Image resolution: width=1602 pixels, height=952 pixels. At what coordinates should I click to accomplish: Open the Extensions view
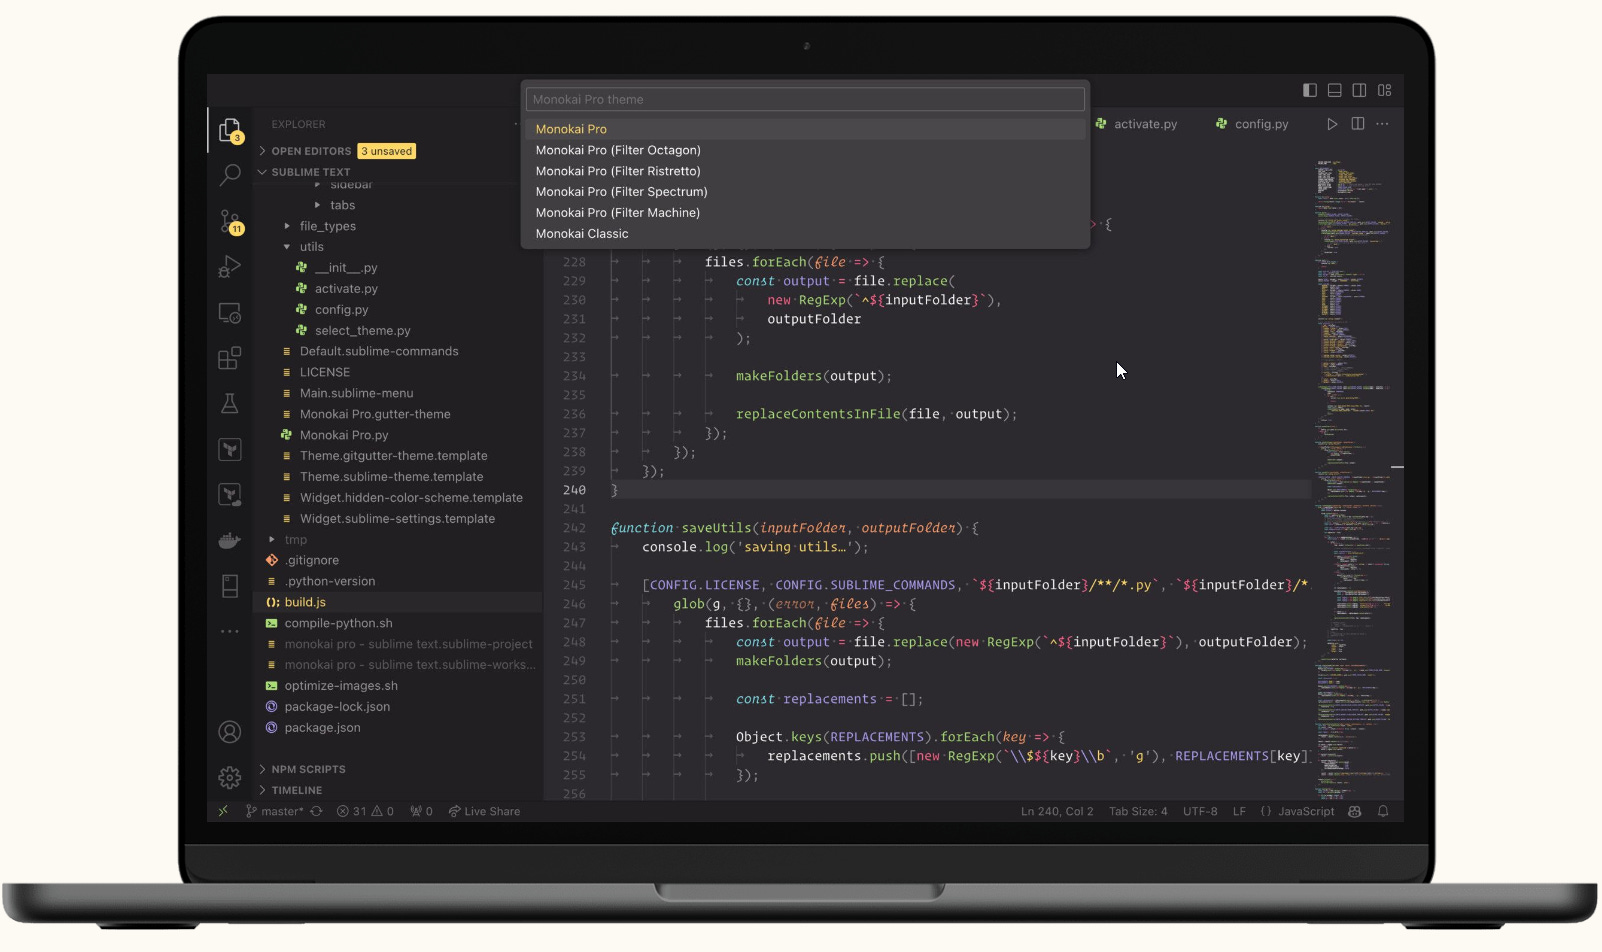coord(230,357)
